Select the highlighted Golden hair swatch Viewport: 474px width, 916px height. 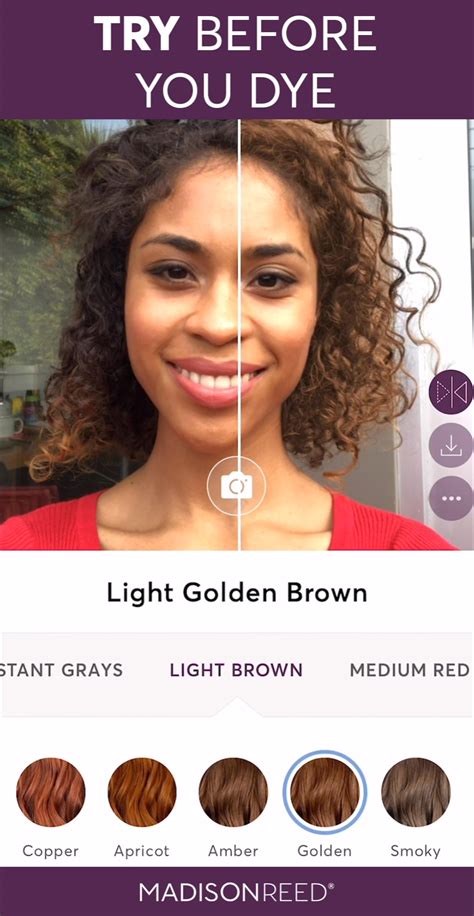click(325, 792)
